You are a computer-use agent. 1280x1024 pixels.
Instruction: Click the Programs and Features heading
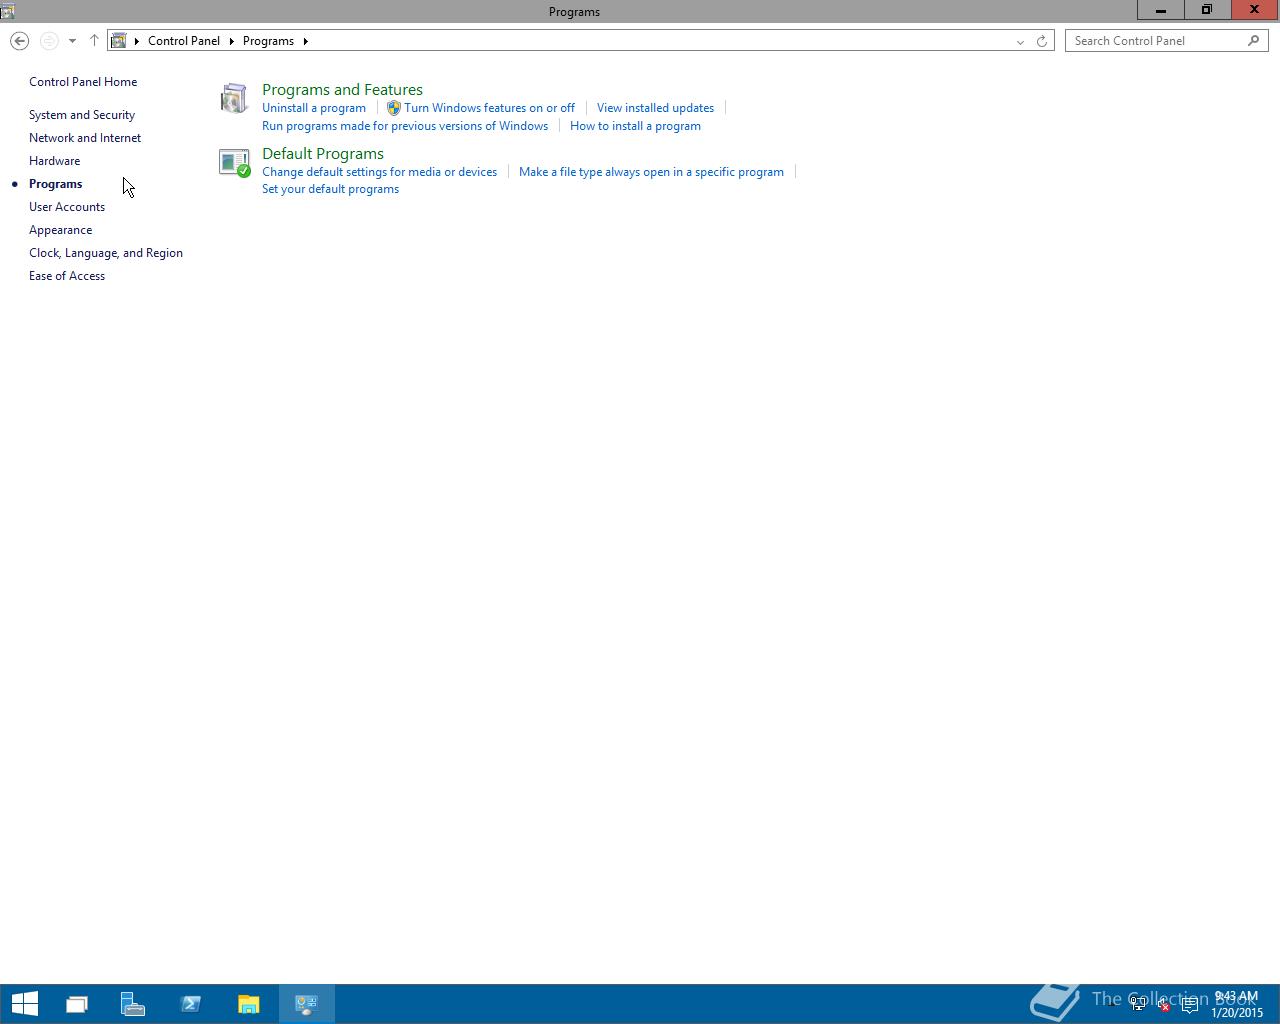pos(342,90)
